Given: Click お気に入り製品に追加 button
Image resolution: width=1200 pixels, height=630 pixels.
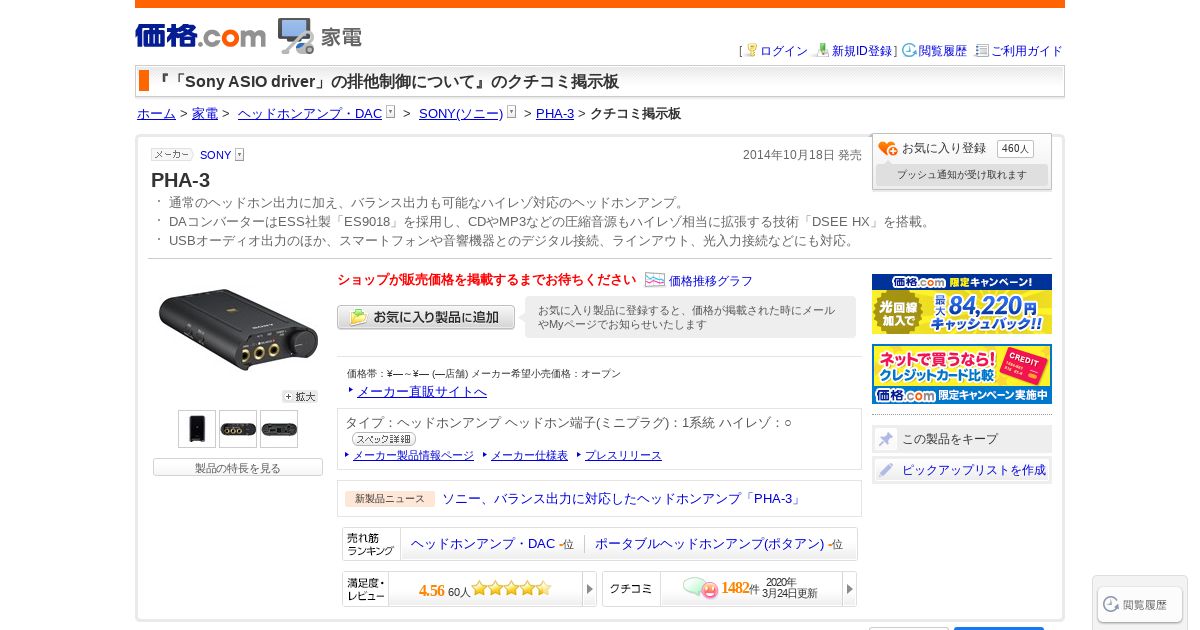Looking at the screenshot, I should coord(426,317).
